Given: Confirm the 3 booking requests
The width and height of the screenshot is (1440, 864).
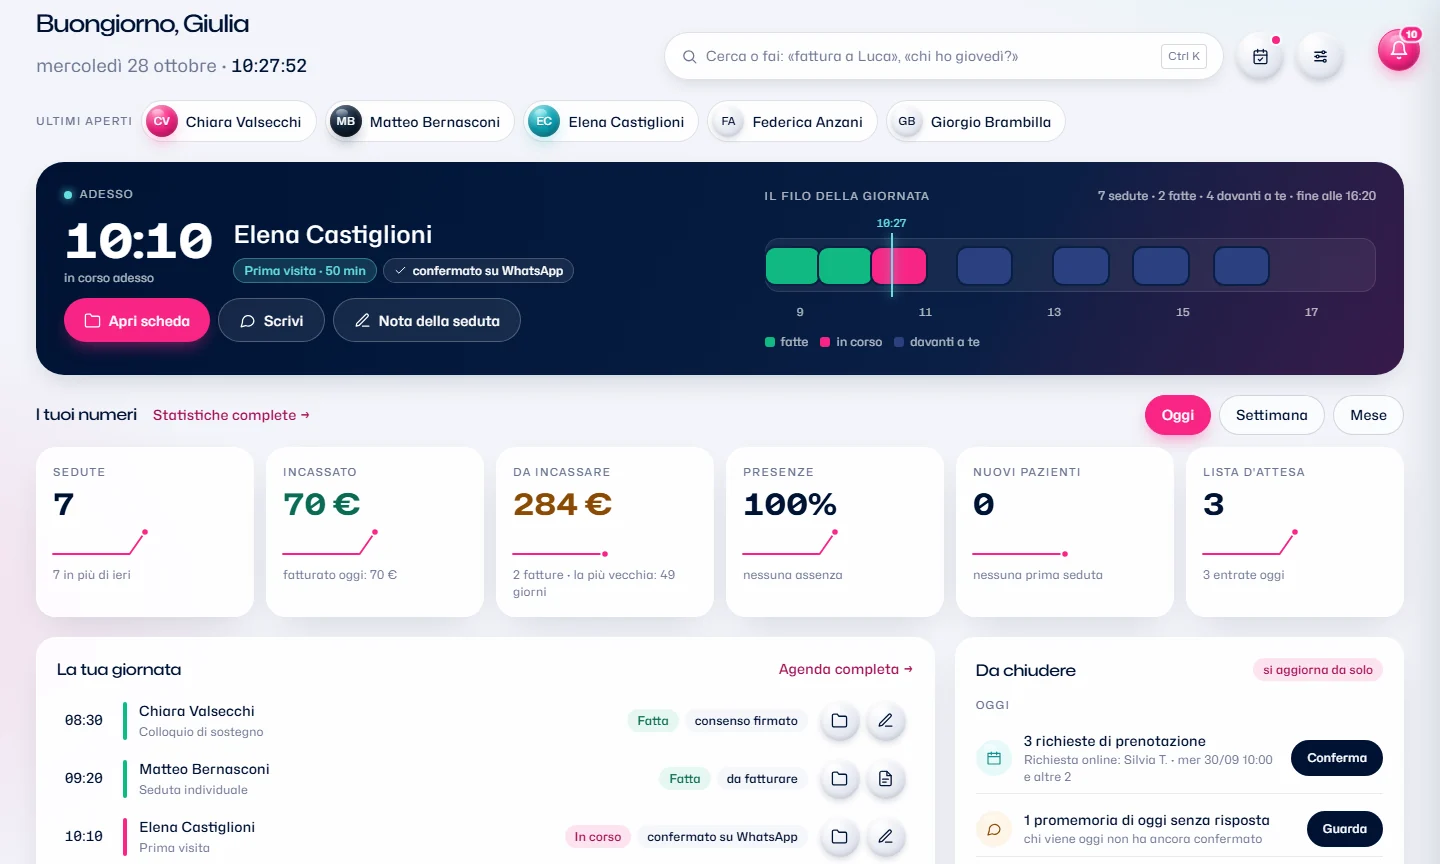Looking at the screenshot, I should (1337, 758).
